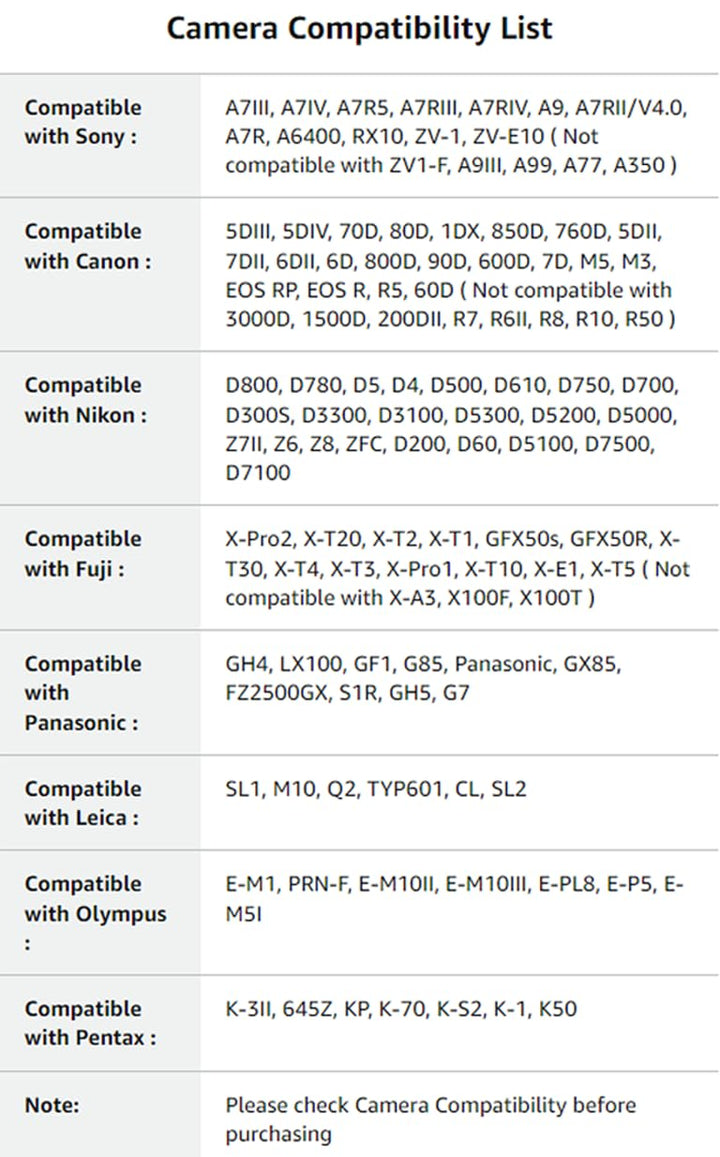This screenshot has height=1157, width=720.
Task: Select the Compatible with Leica row label
Action: click(83, 803)
